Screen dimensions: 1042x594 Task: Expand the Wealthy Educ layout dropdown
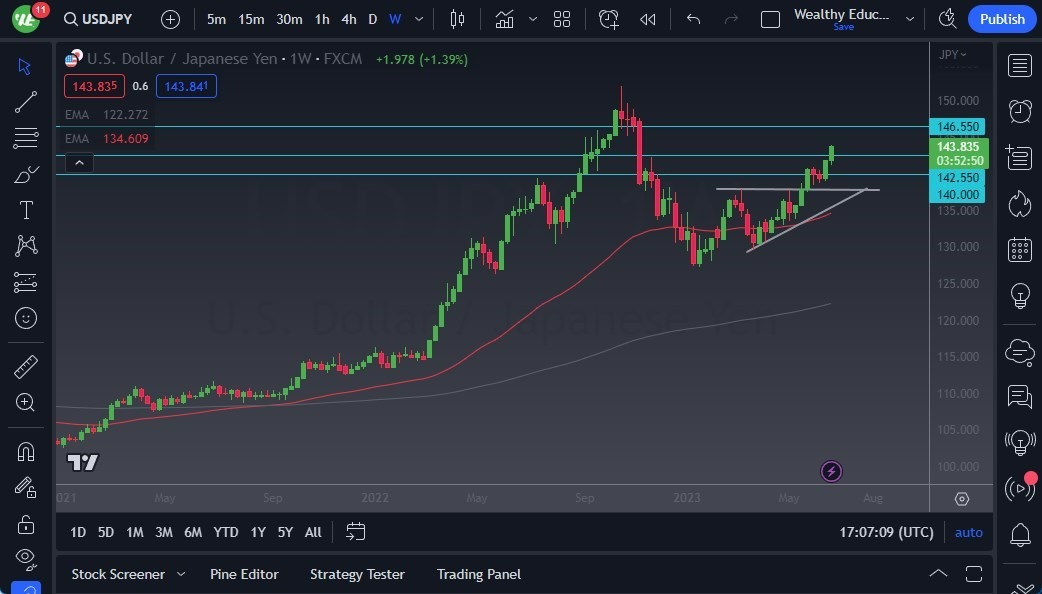[x=909, y=18]
